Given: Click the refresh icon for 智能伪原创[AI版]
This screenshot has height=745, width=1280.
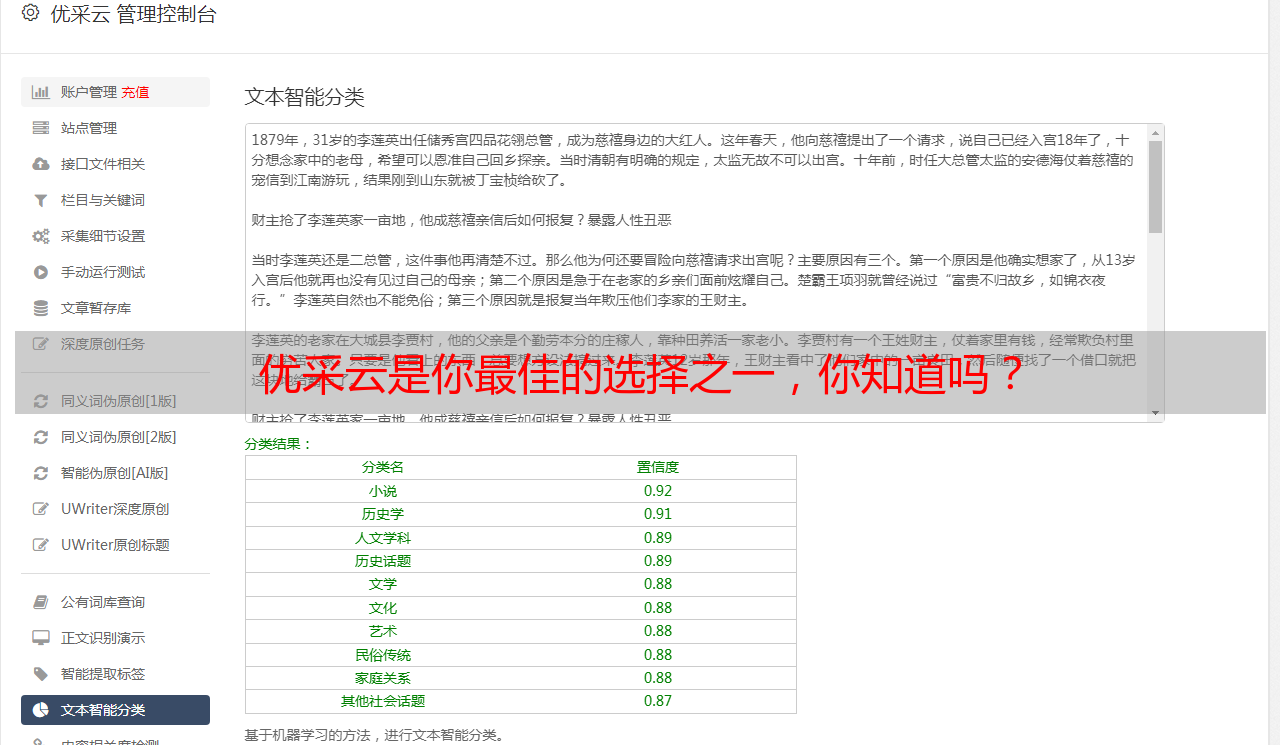Looking at the screenshot, I should pyautogui.click(x=41, y=473).
